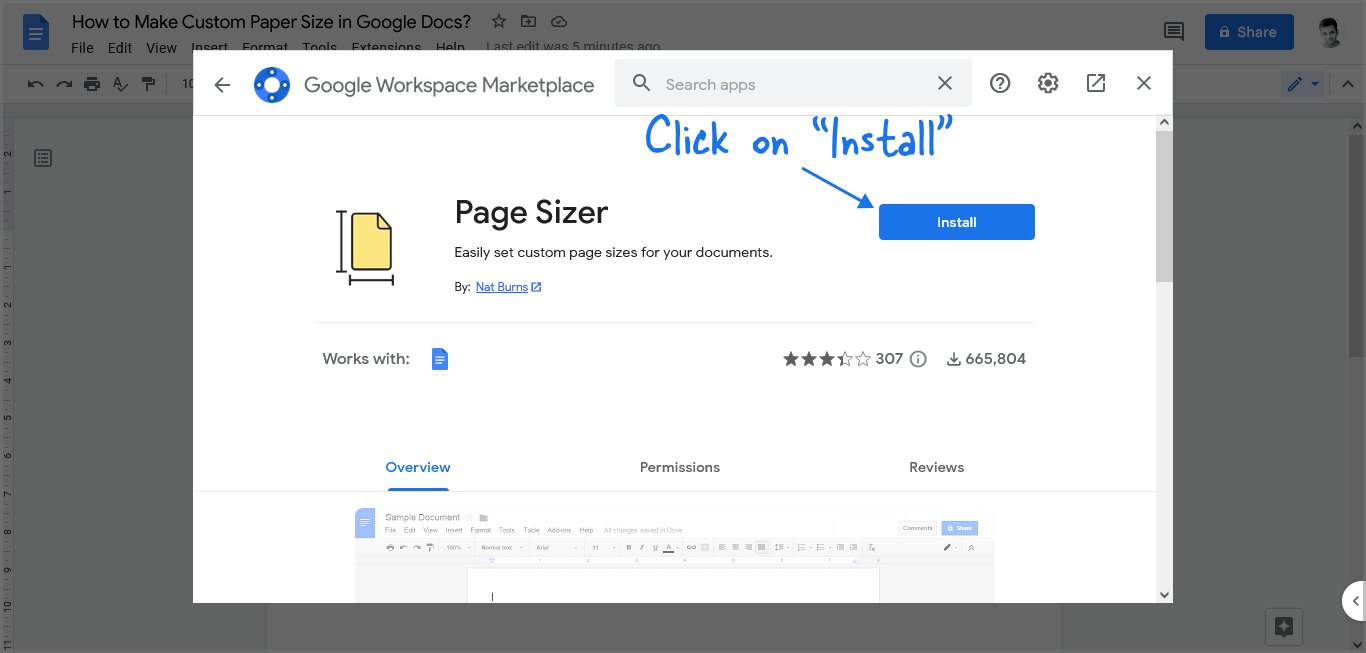1366x653 pixels.
Task: Click inside the Search apps field
Action: click(x=790, y=83)
